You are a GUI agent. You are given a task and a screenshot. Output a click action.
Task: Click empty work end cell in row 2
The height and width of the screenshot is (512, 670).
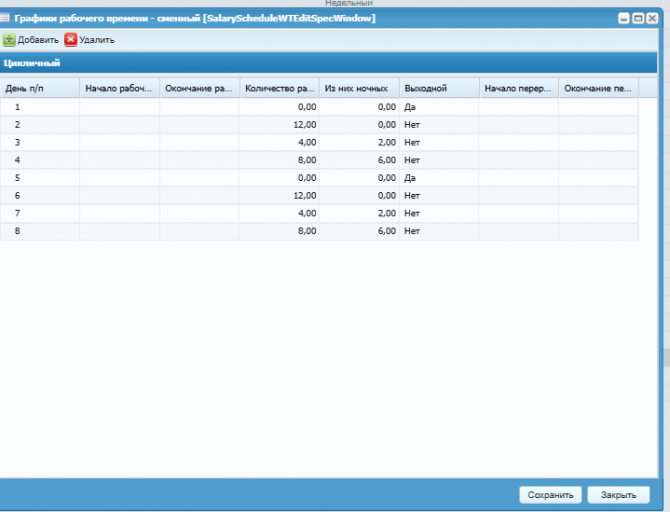pyautogui.click(x=200, y=125)
